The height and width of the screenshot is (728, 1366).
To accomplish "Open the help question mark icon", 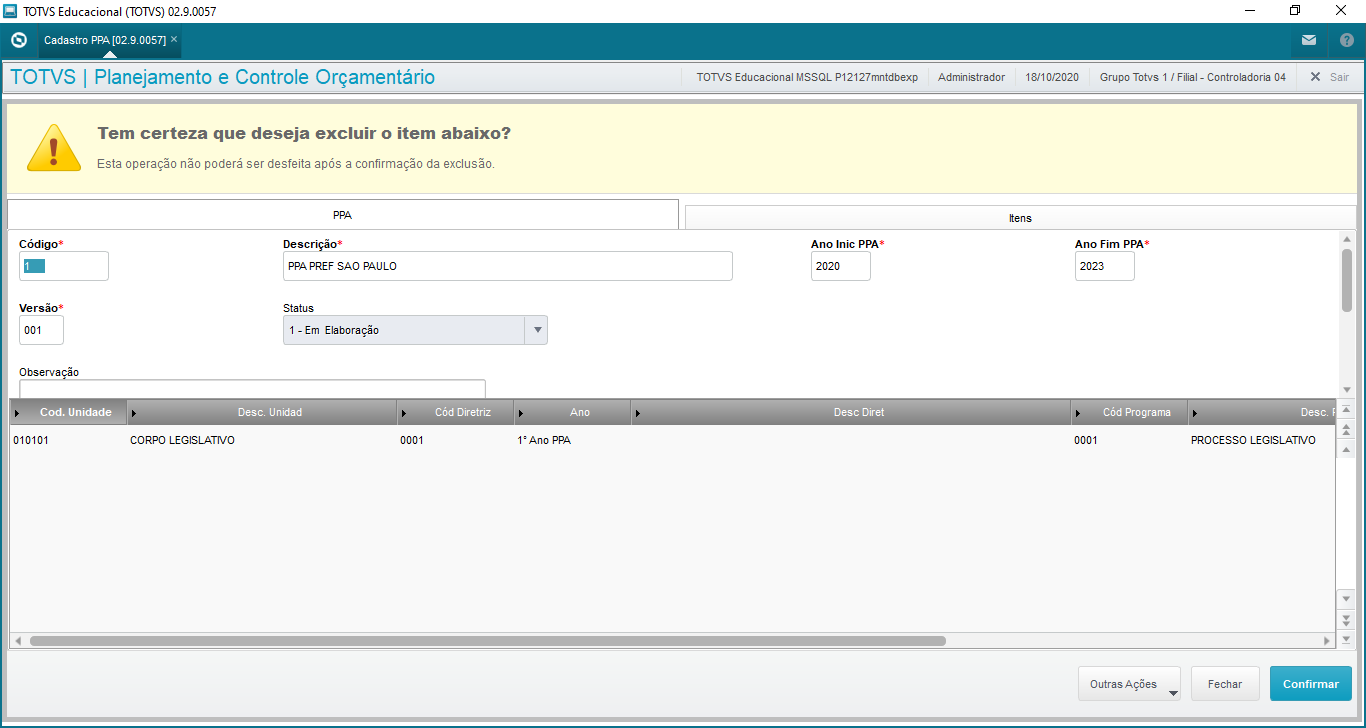I will 1346,40.
